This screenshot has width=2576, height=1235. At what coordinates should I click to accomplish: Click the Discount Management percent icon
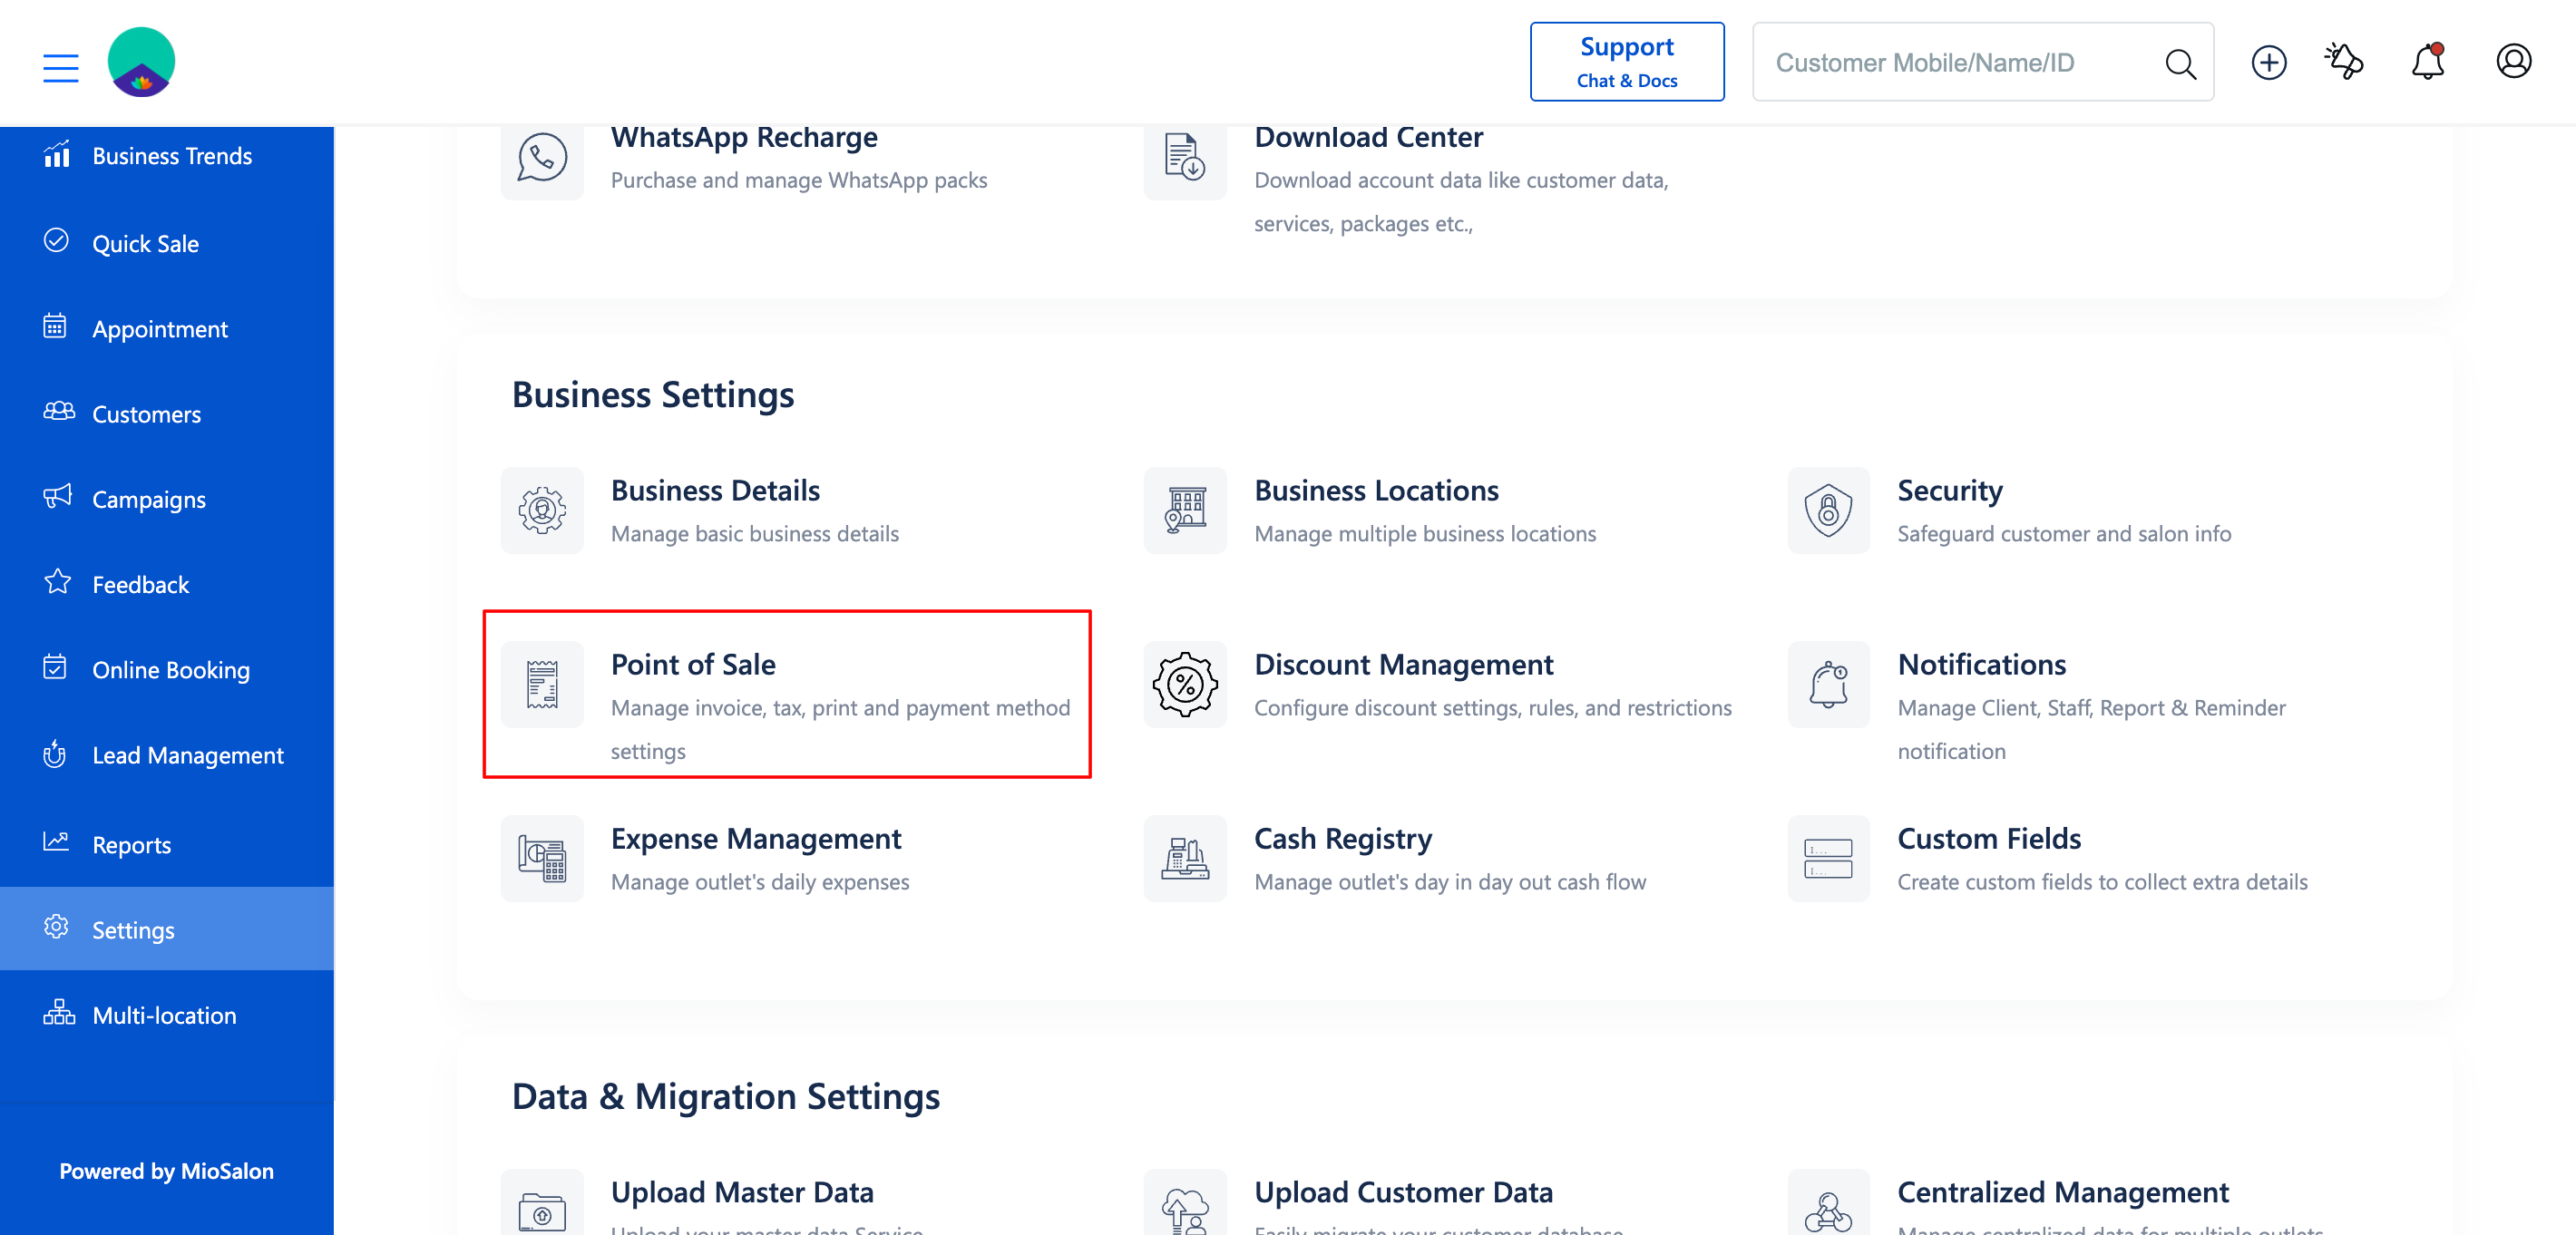1185,684
